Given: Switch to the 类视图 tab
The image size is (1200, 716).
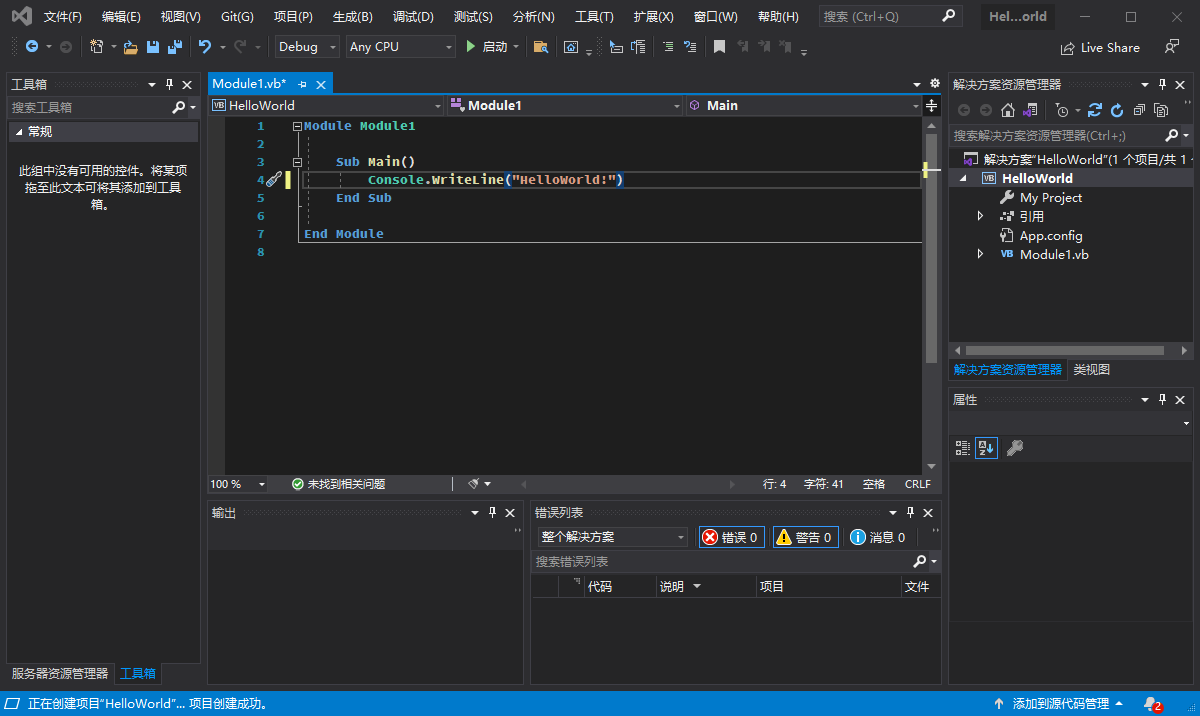Looking at the screenshot, I should click(1091, 370).
